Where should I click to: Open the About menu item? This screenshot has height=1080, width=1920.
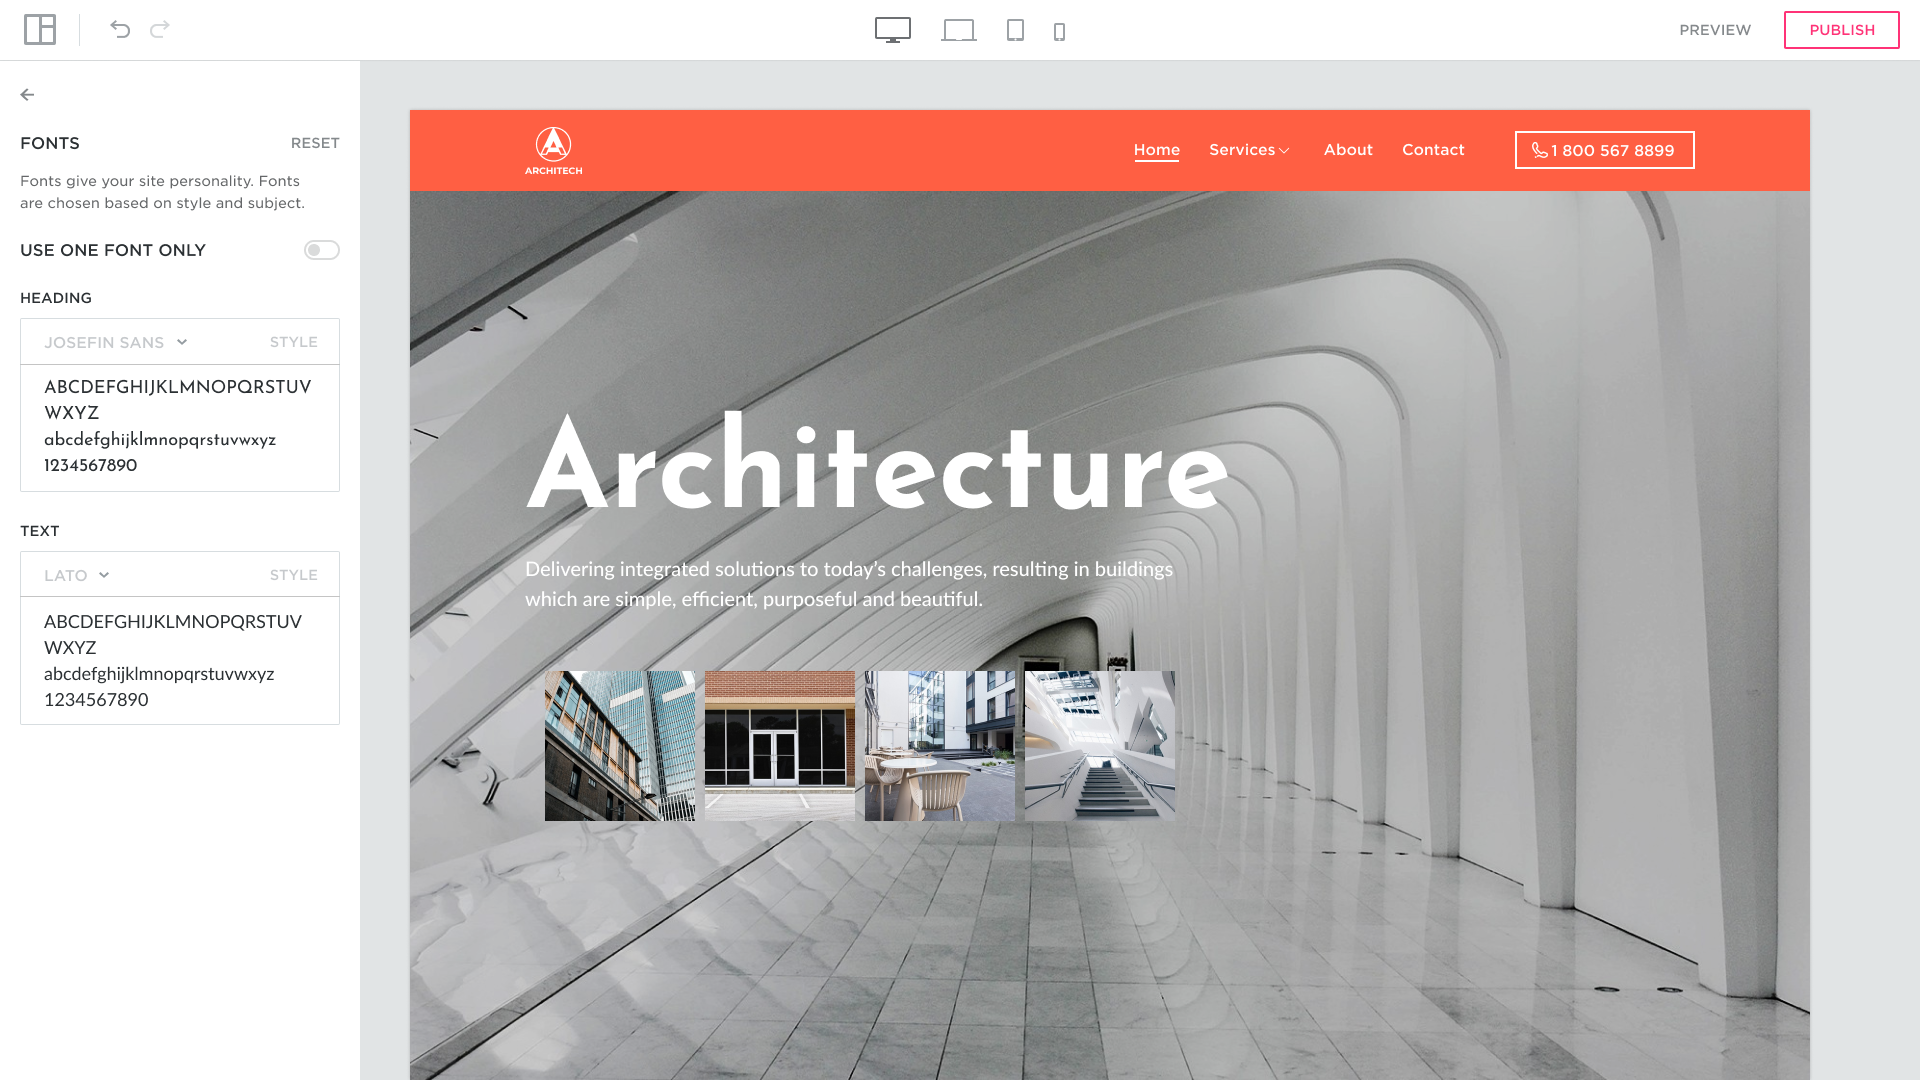pyautogui.click(x=1347, y=150)
